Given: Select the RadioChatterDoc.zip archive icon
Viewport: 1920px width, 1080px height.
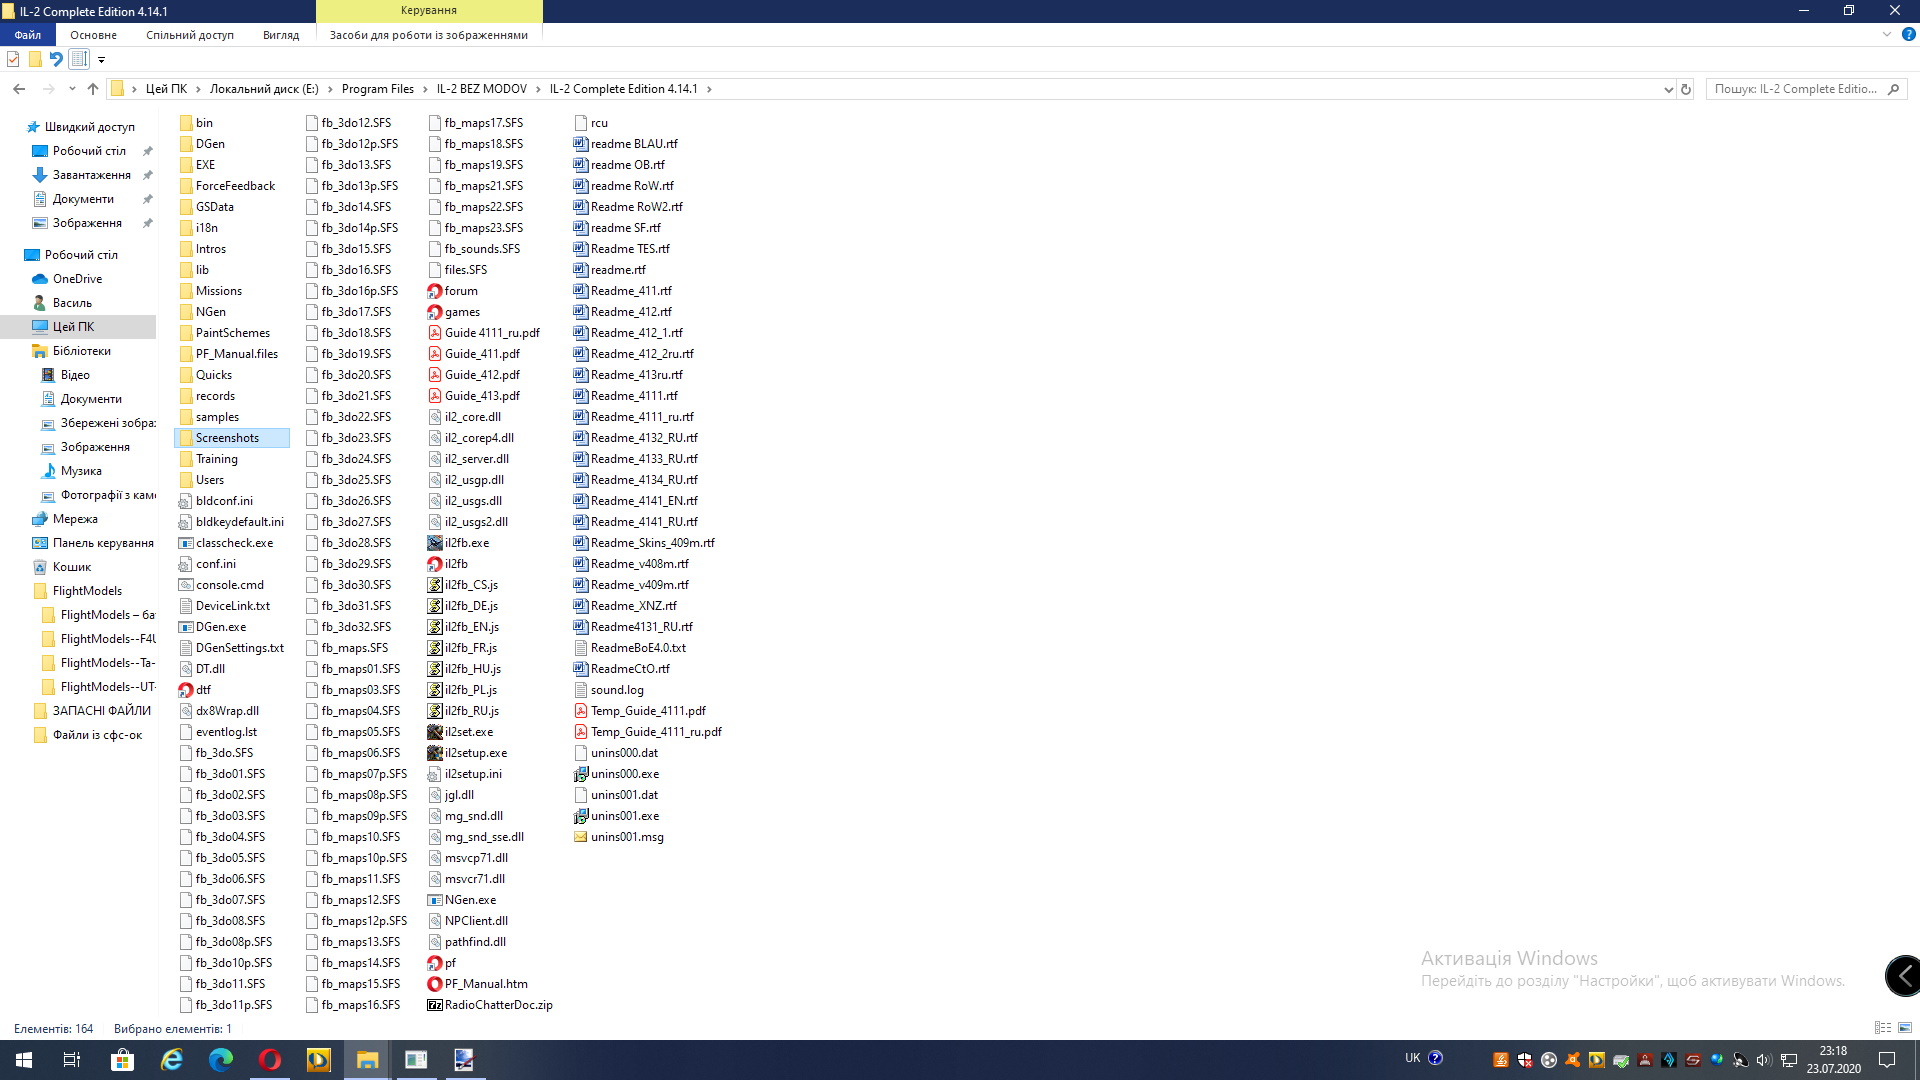Looking at the screenshot, I should [434, 1005].
